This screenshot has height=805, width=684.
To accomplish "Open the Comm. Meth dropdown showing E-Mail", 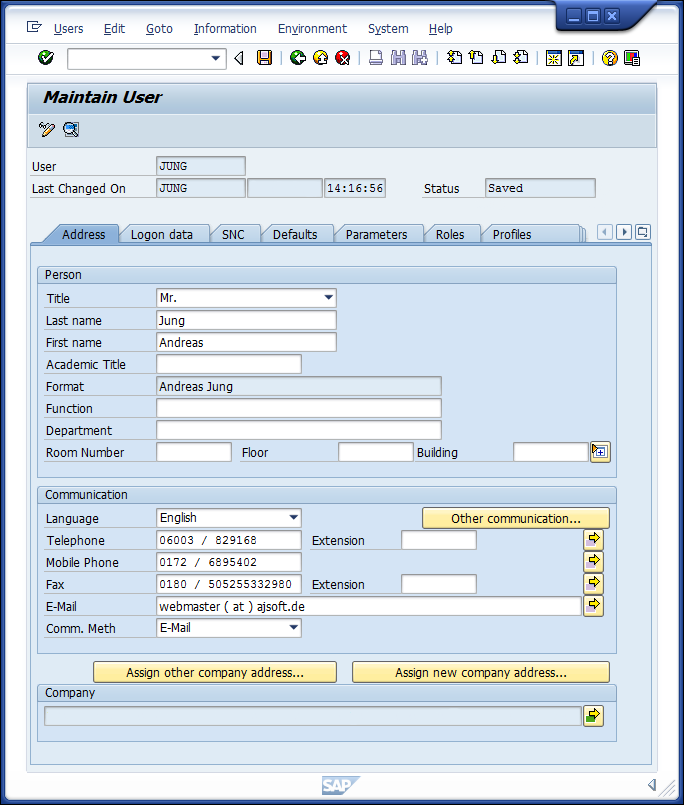I will click(294, 627).
